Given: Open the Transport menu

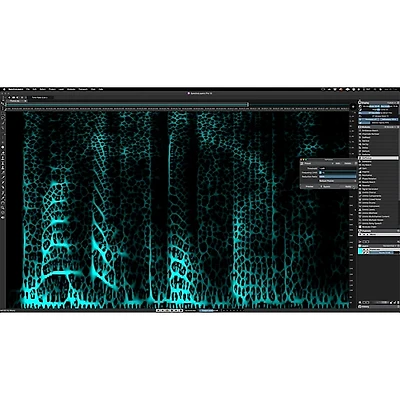Looking at the screenshot, I should coord(83,89).
